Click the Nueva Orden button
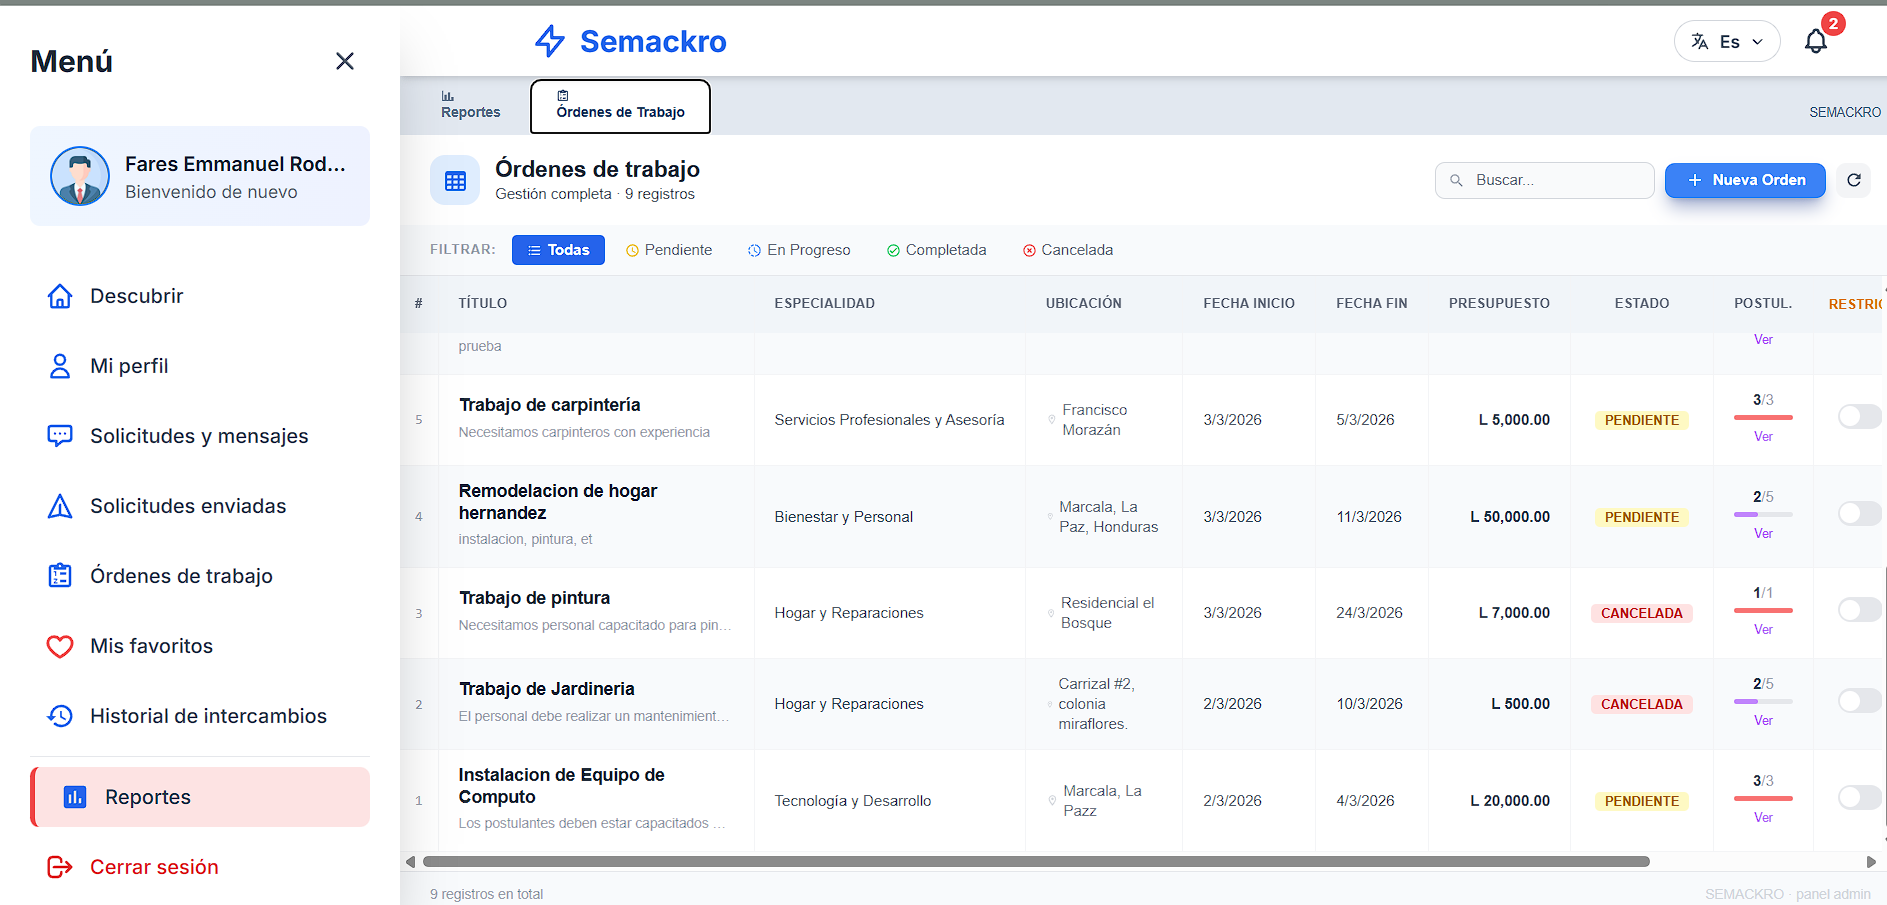 pos(1745,180)
